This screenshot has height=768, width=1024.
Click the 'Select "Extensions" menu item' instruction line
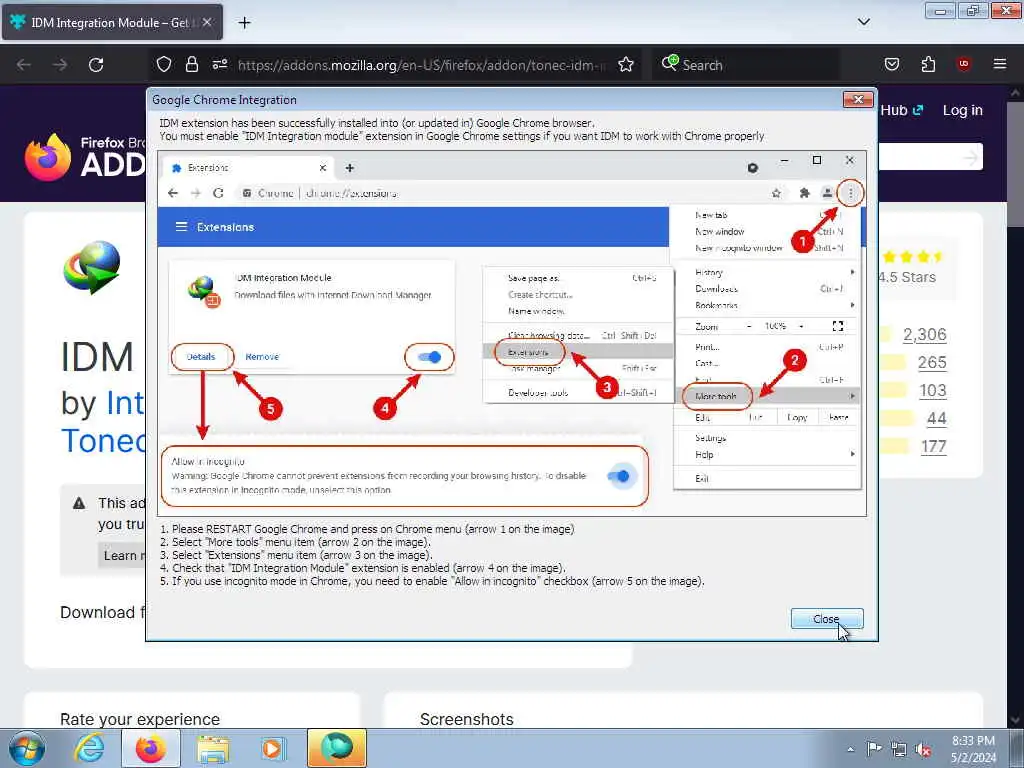click(x=296, y=555)
